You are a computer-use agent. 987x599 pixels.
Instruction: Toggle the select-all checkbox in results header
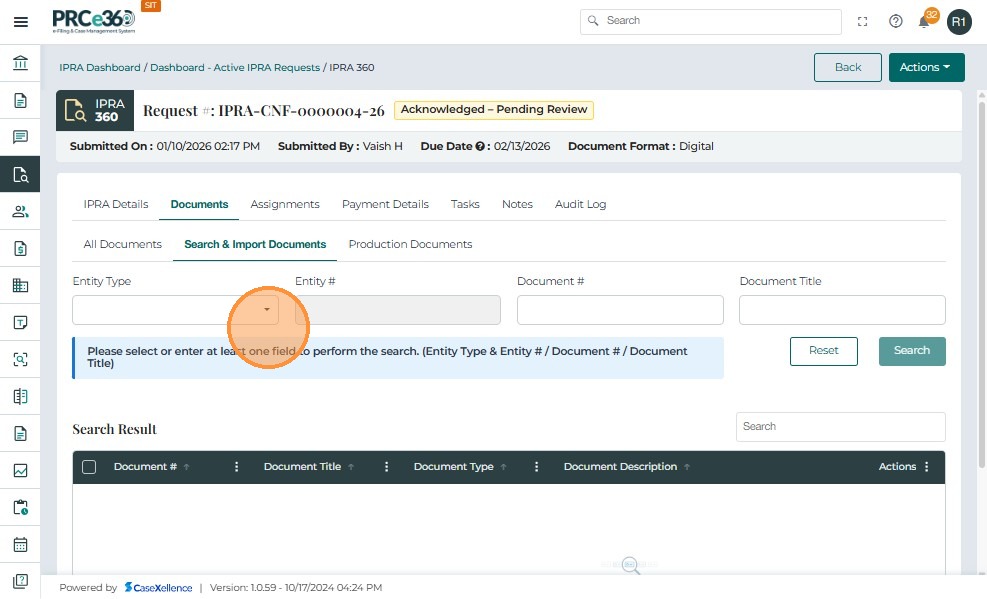click(x=89, y=467)
